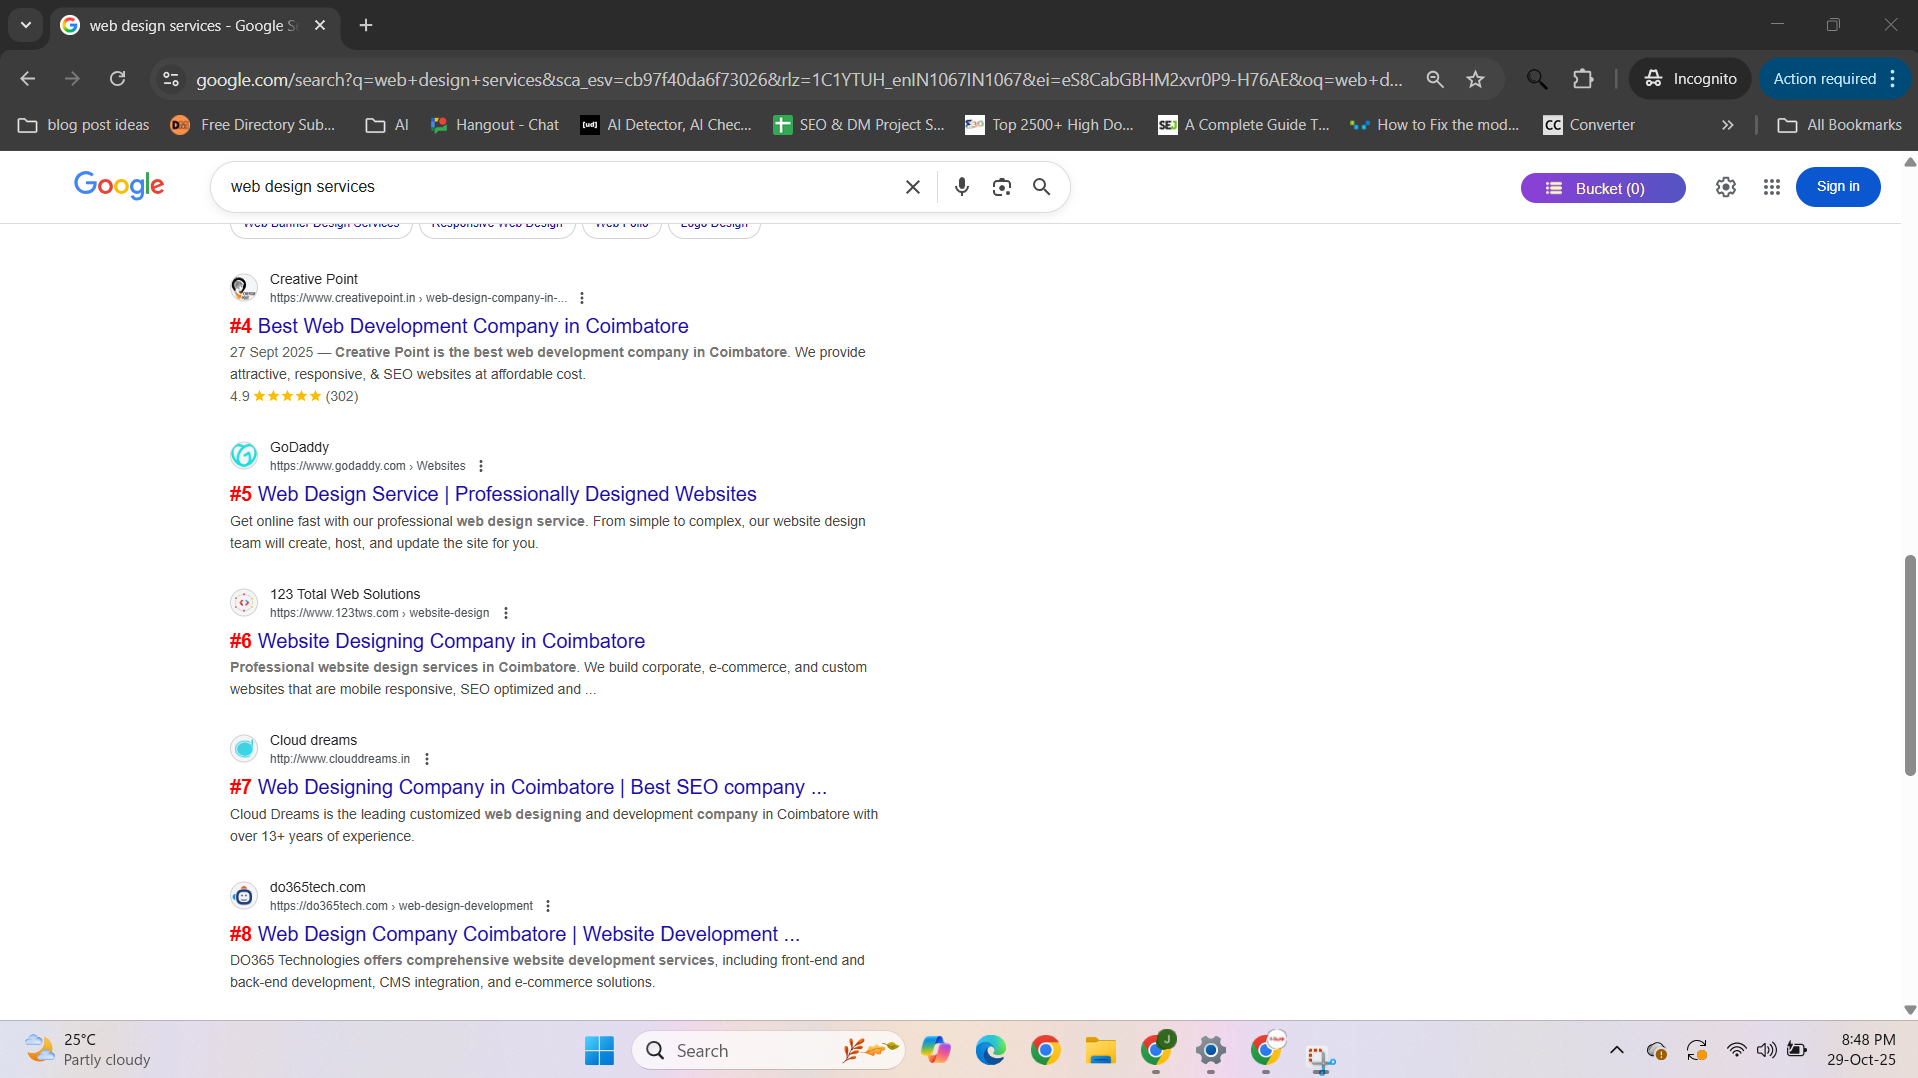Click into the Google search input field
The image size is (1918, 1078).
(x=560, y=187)
